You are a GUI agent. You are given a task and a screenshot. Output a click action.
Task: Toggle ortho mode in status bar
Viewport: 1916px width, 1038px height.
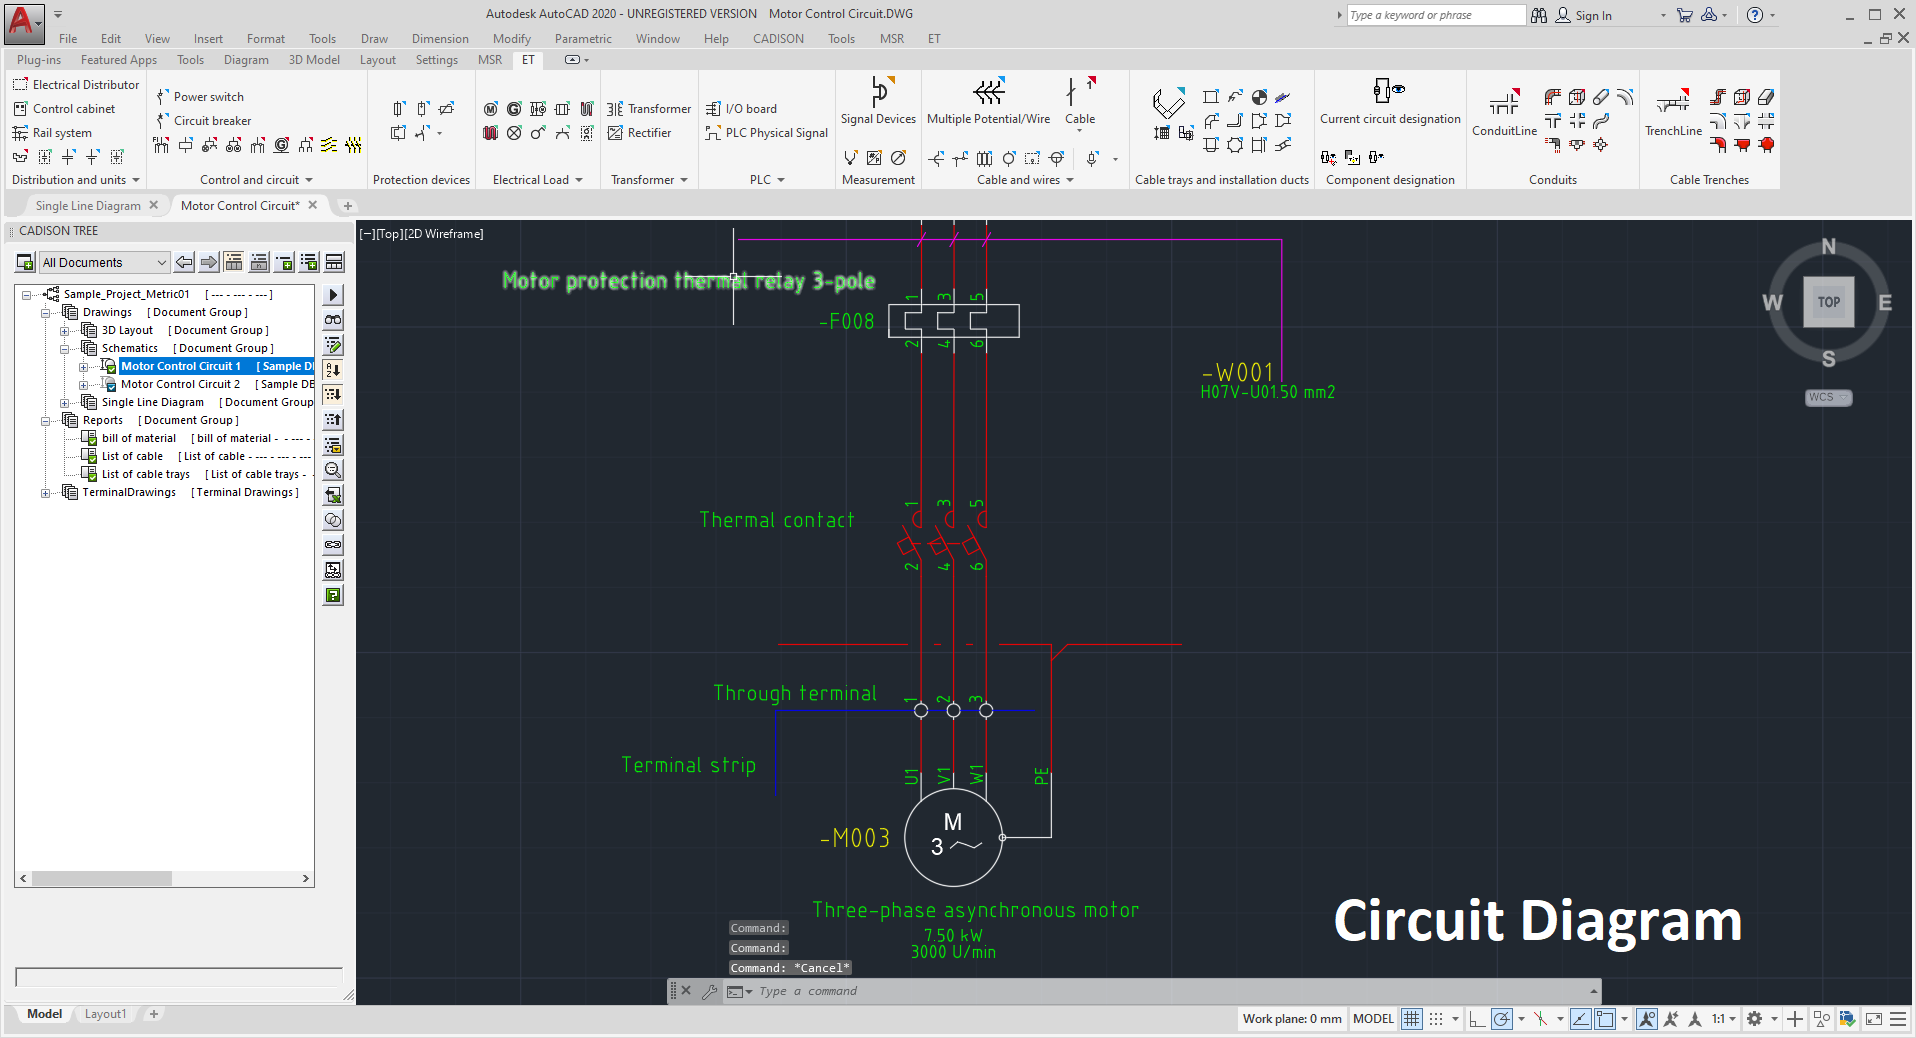(x=1477, y=1019)
